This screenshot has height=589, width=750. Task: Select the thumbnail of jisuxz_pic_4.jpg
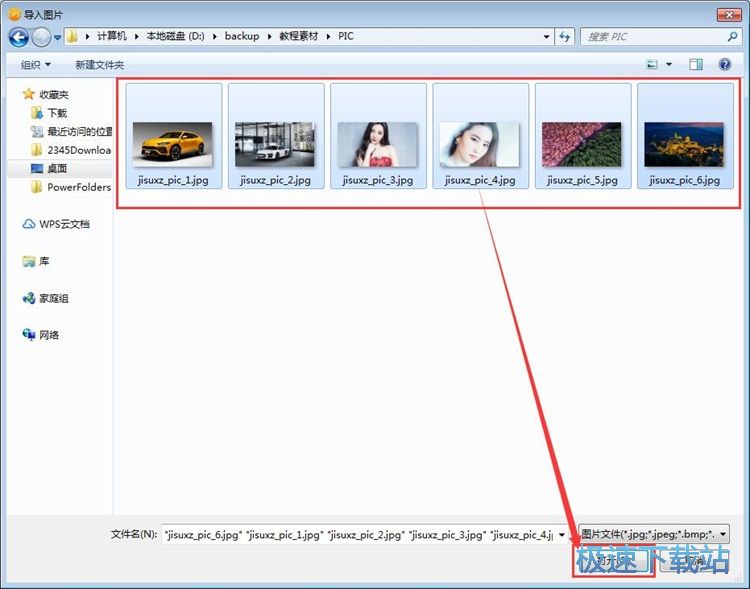479,144
